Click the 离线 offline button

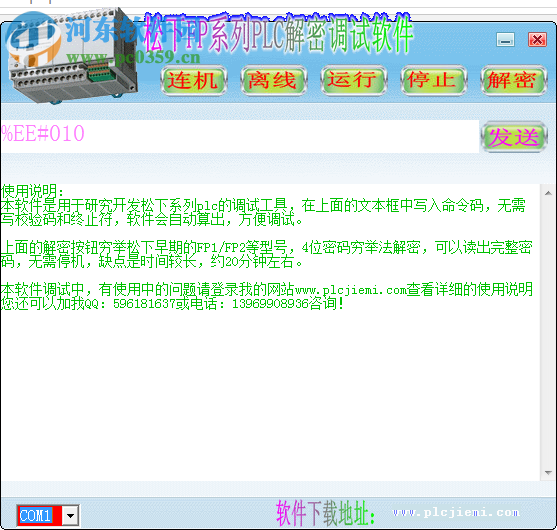[274, 80]
